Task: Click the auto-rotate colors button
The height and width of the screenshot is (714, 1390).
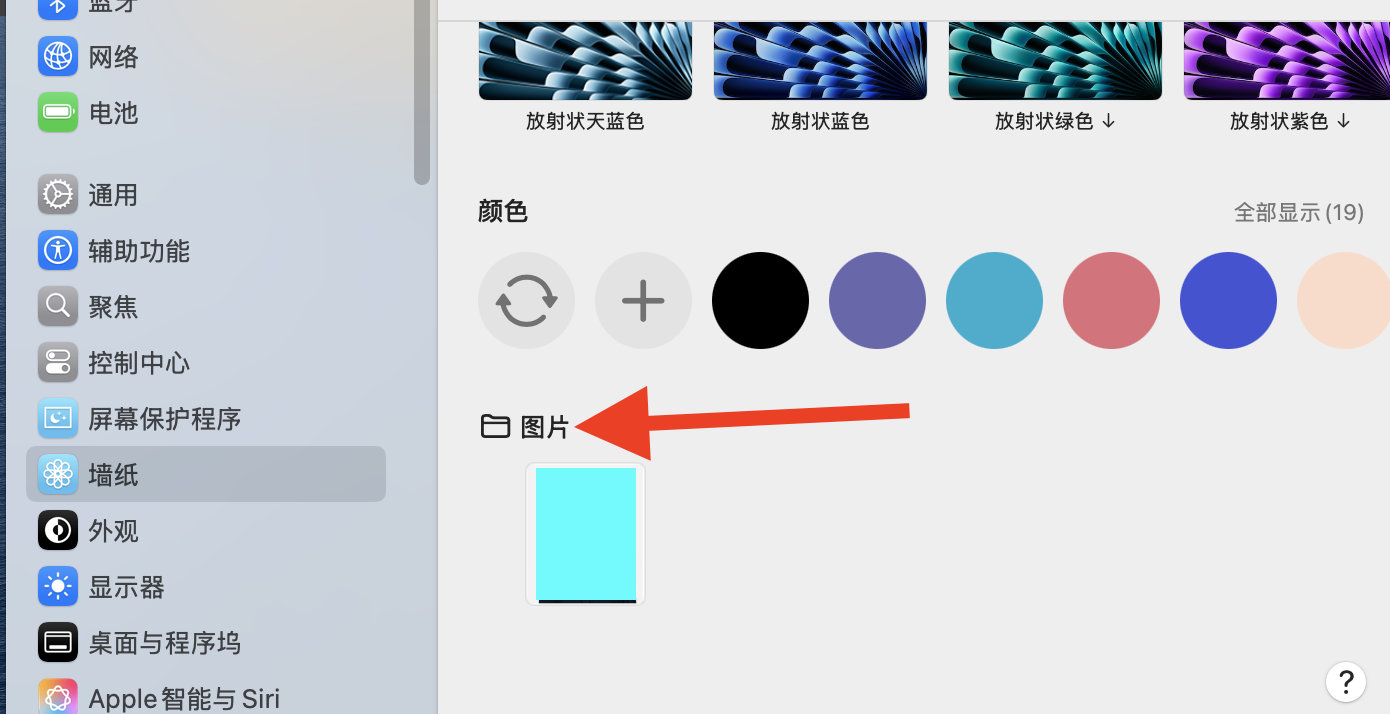Action: pos(526,300)
